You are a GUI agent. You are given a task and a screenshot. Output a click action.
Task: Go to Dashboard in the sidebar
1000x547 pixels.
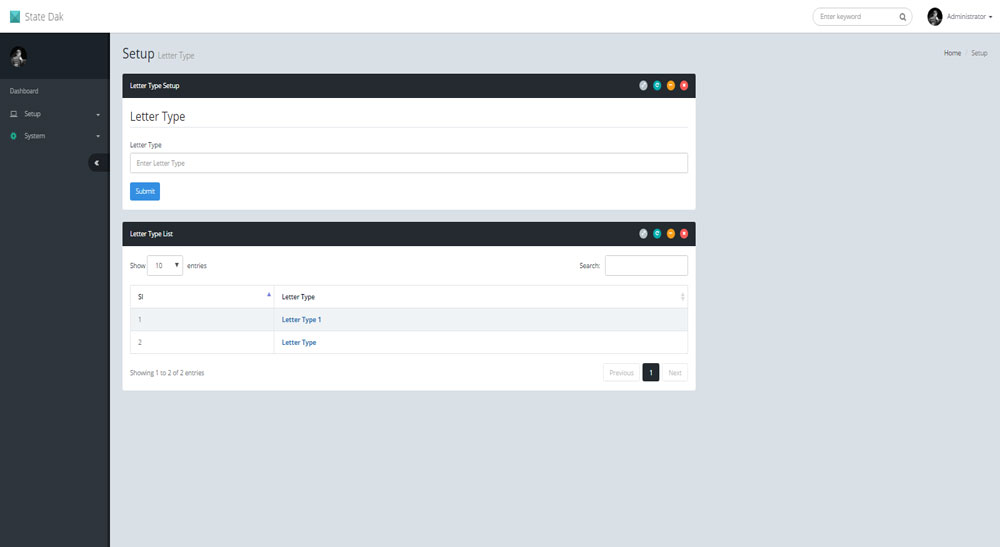pos(24,91)
